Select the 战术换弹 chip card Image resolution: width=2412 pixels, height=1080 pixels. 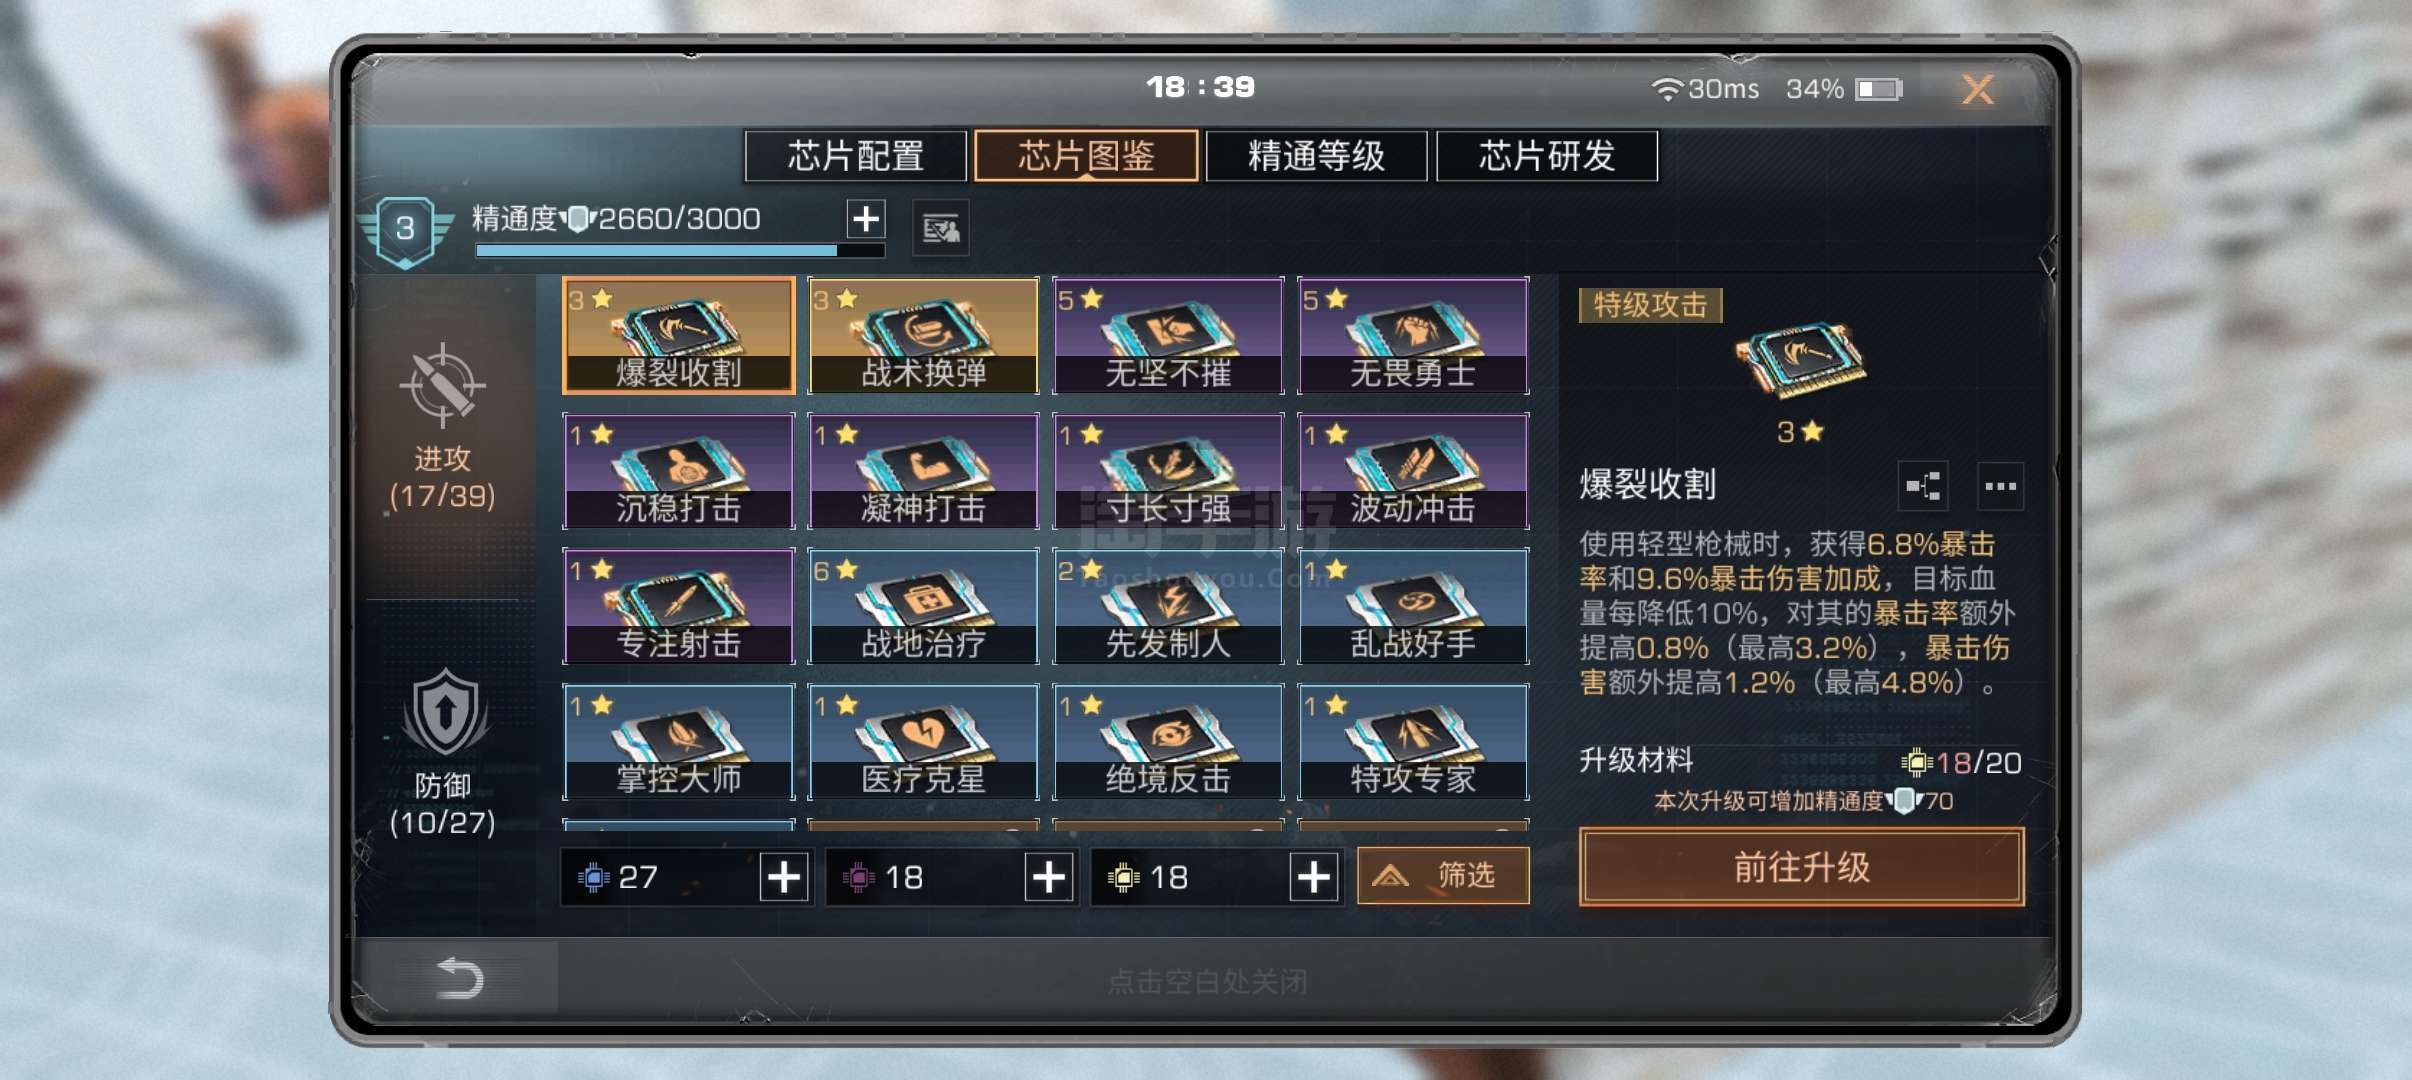(x=923, y=335)
